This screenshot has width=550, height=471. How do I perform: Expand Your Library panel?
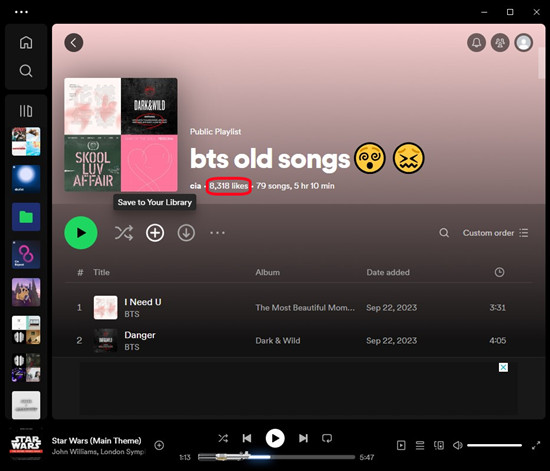(26, 111)
